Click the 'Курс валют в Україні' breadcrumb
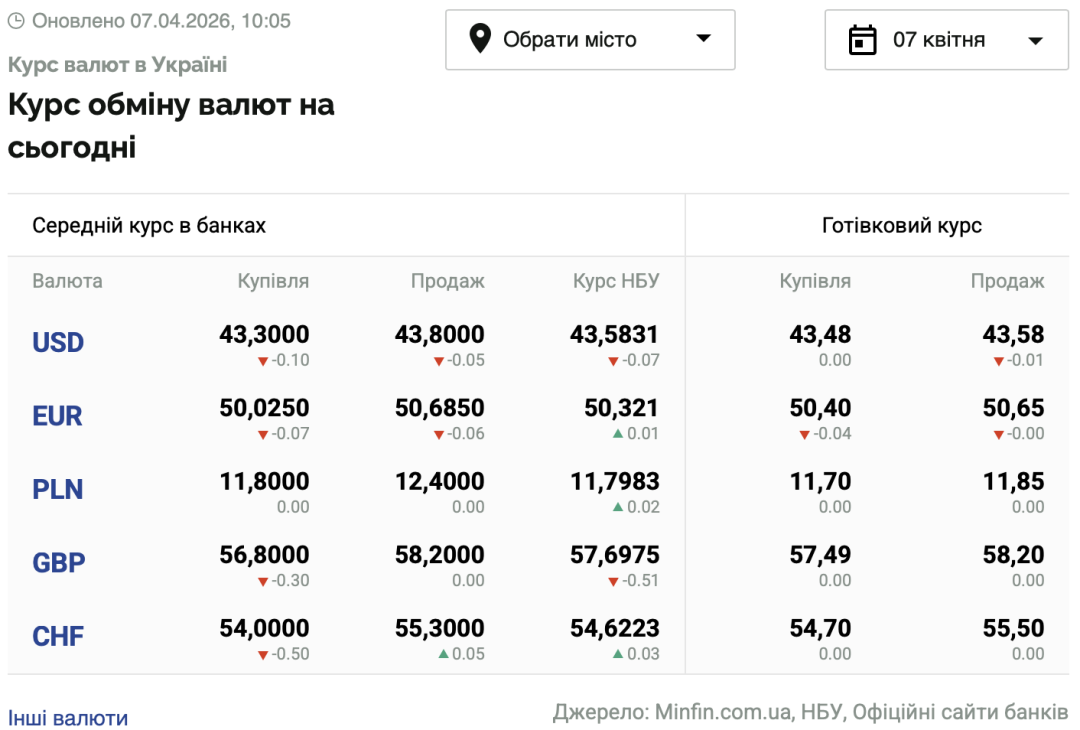Viewport: 1080px width, 730px height. click(x=118, y=65)
